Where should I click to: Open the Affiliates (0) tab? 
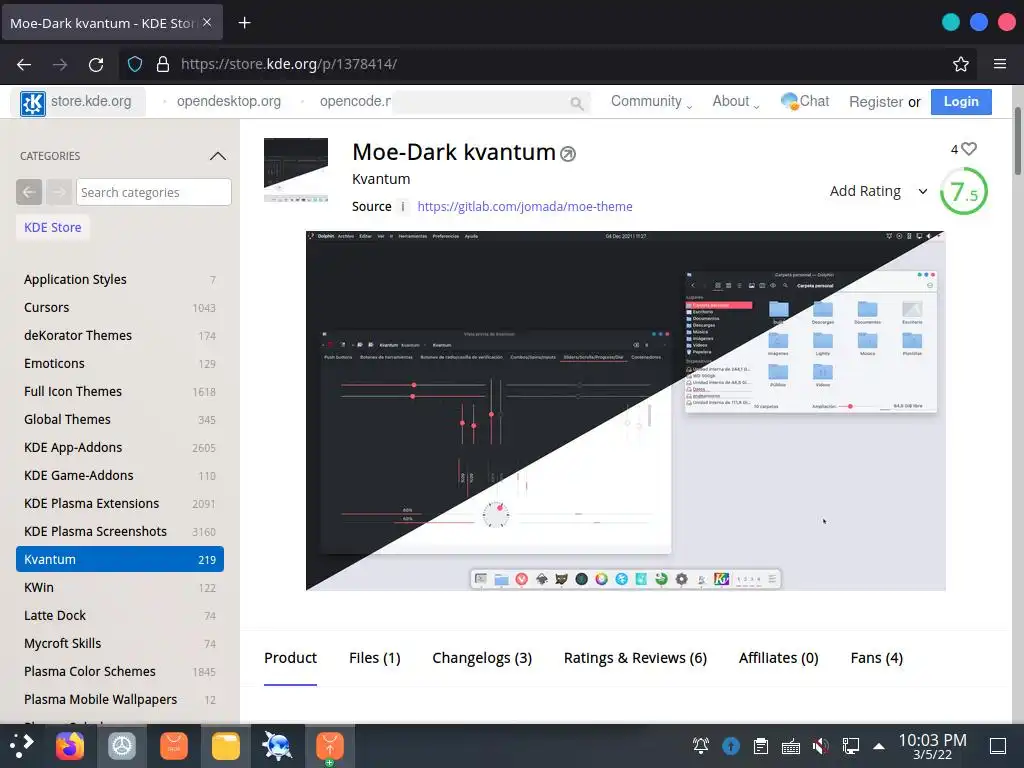(778, 658)
